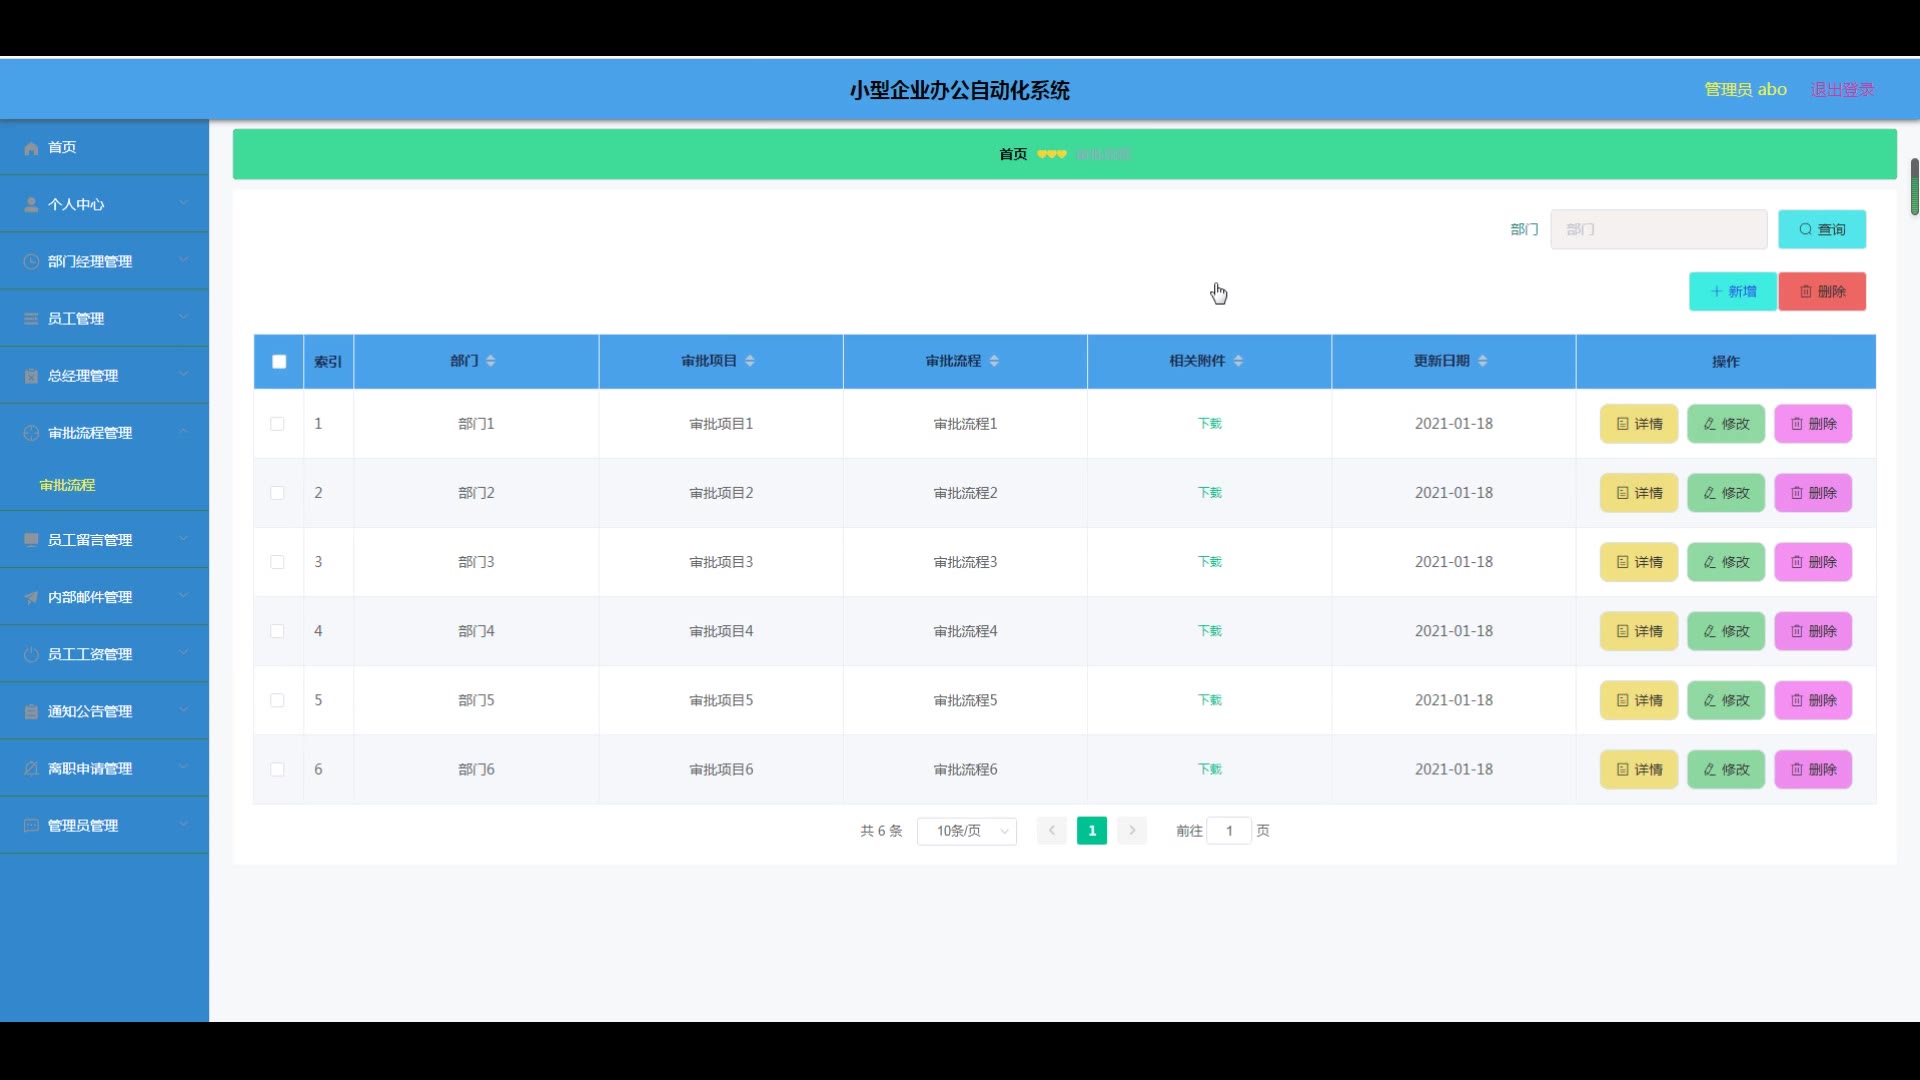Image resolution: width=1920 pixels, height=1080 pixels.
Task: Open the 10条/页 page size dropdown
Action: click(966, 831)
